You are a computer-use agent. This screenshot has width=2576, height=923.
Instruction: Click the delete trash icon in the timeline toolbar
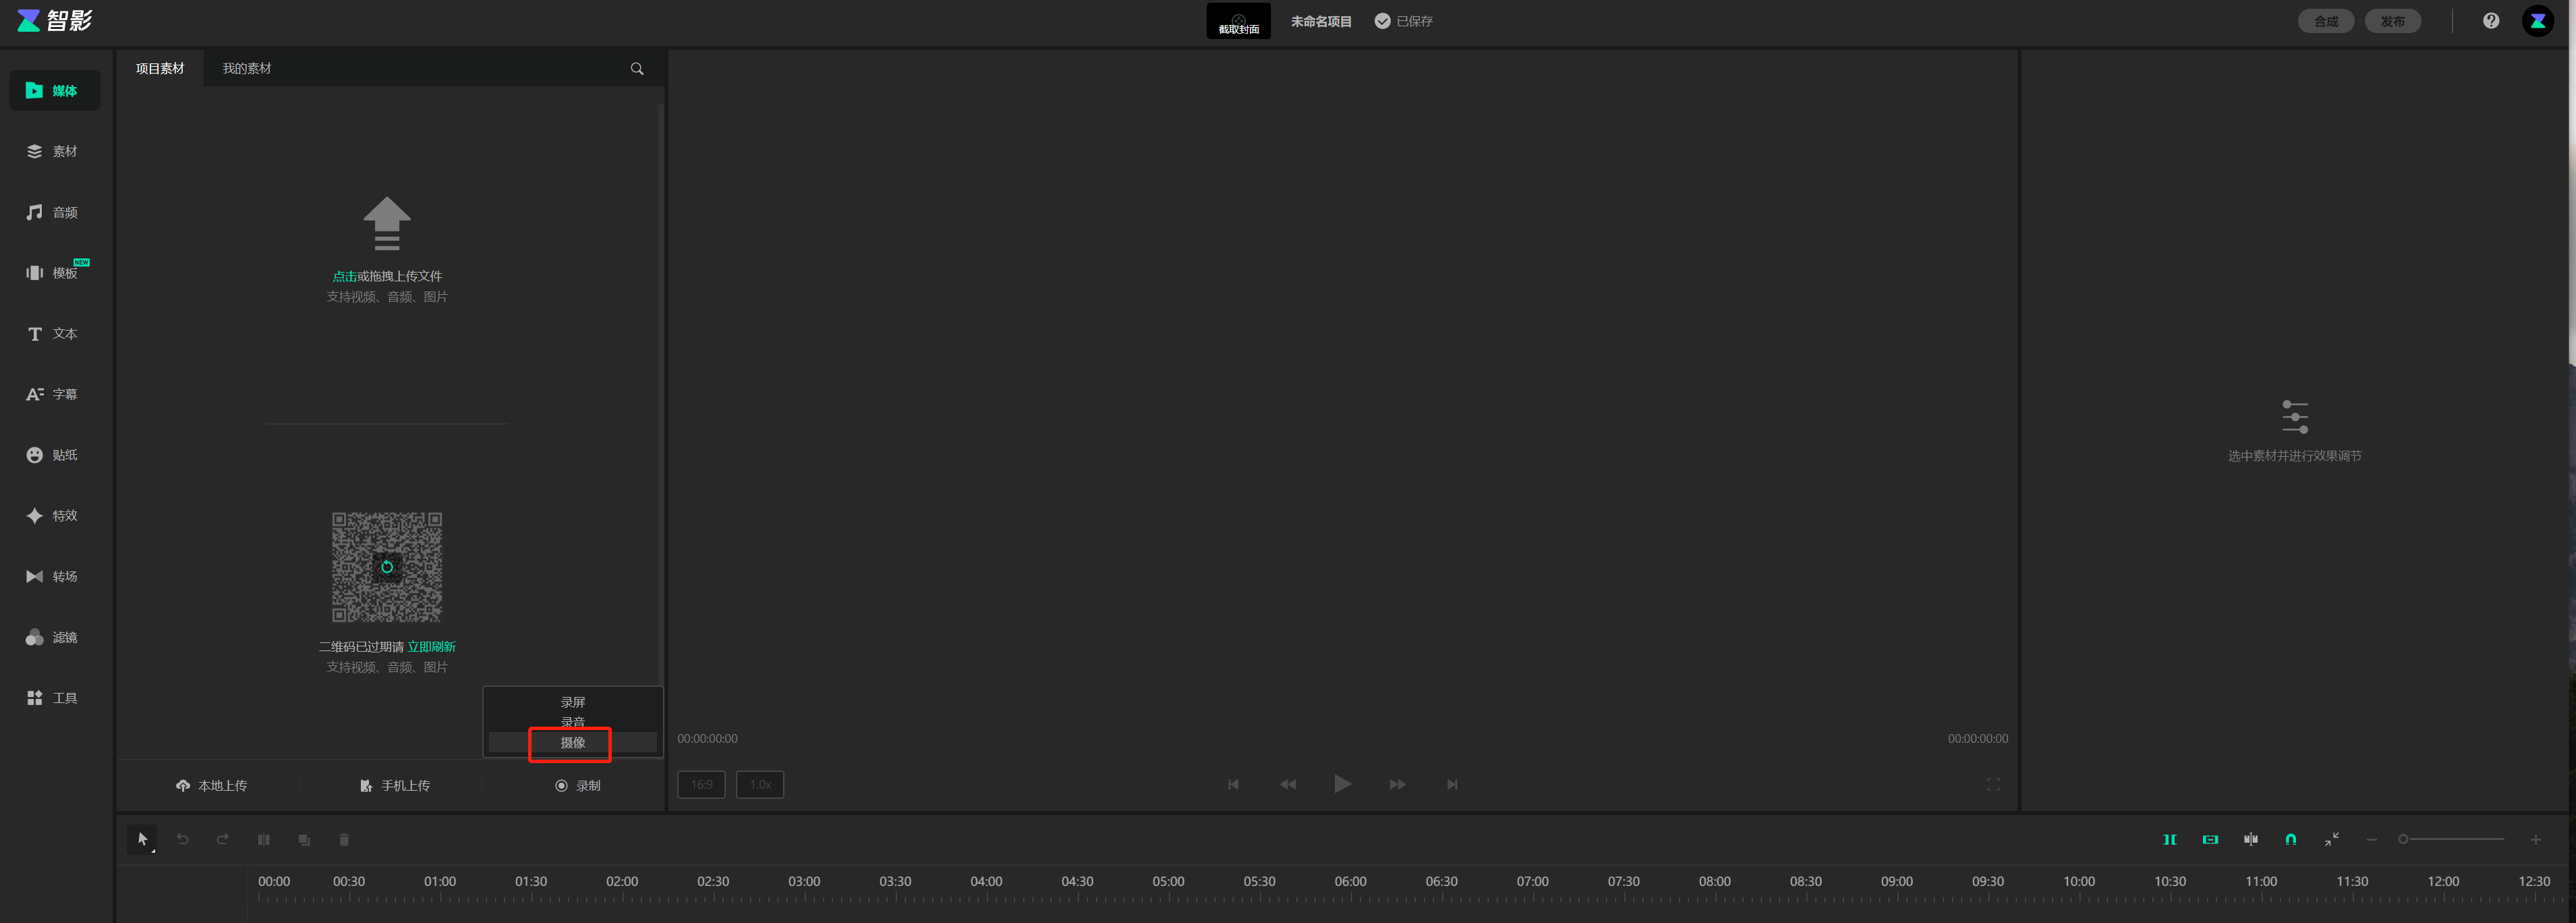coord(344,840)
